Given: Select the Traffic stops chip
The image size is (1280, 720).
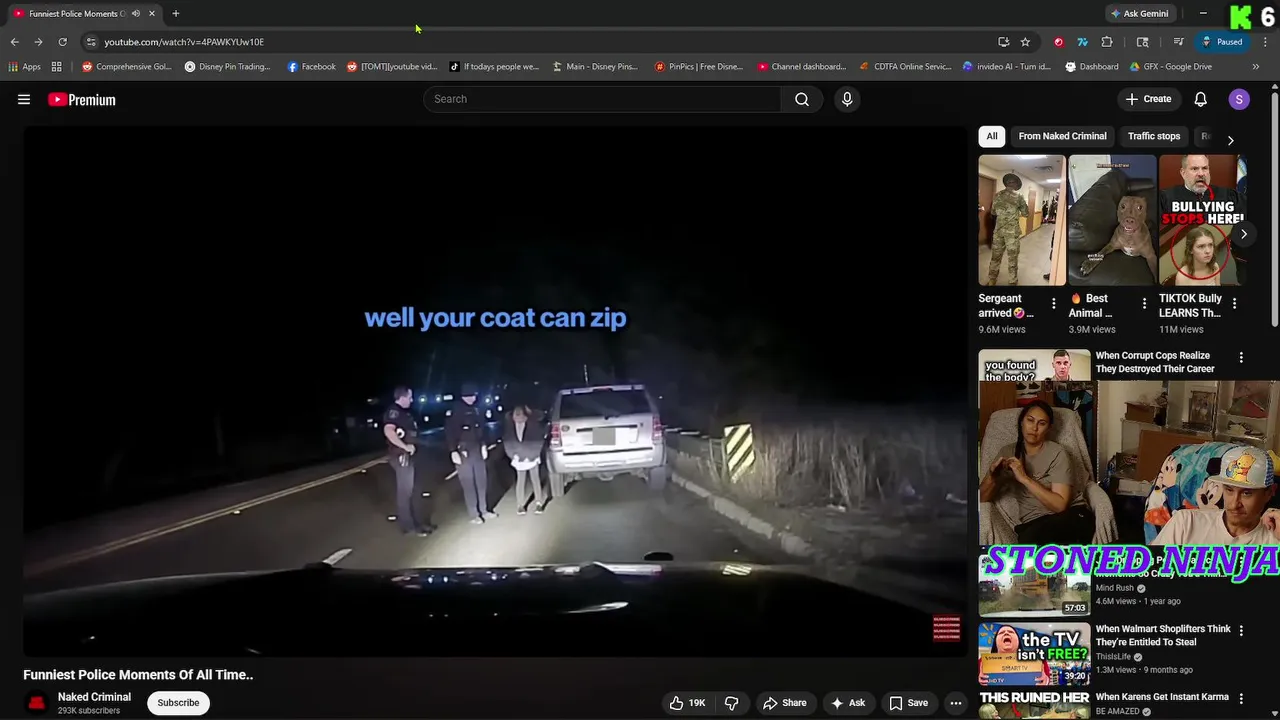Looking at the screenshot, I should pyautogui.click(x=1154, y=136).
